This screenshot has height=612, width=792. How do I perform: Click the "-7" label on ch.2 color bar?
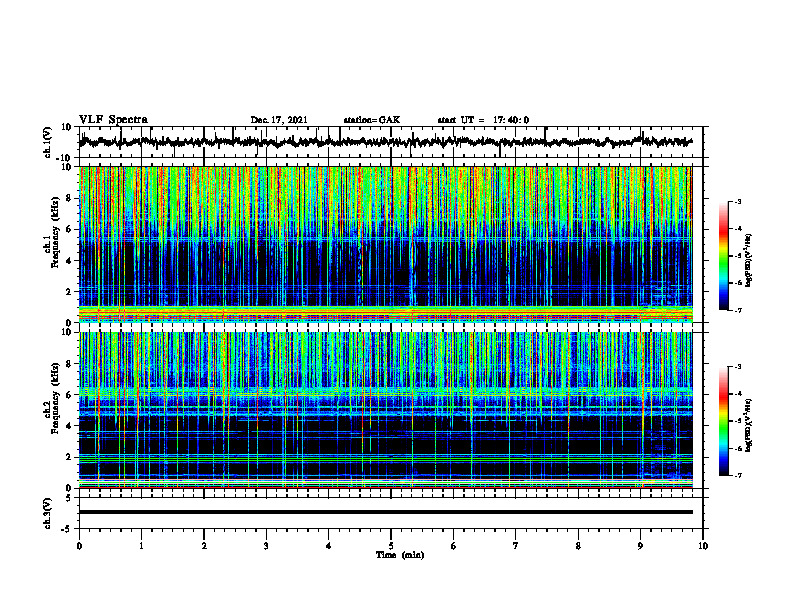tap(737, 475)
